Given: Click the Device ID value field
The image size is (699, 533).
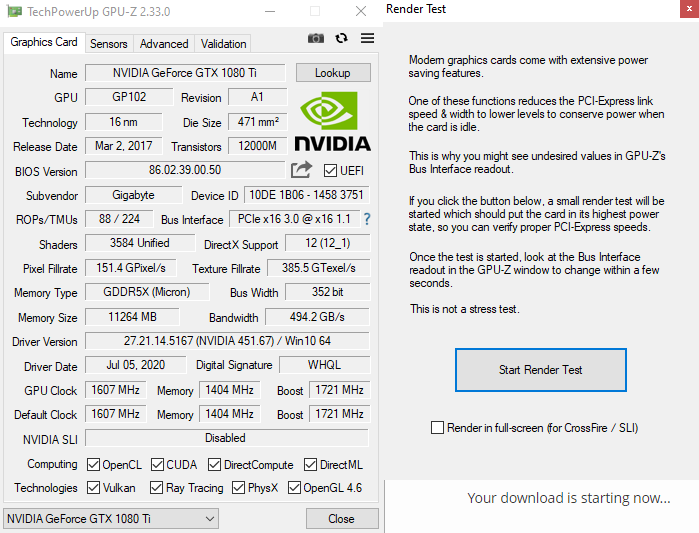Looking at the screenshot, I should coord(307,195).
